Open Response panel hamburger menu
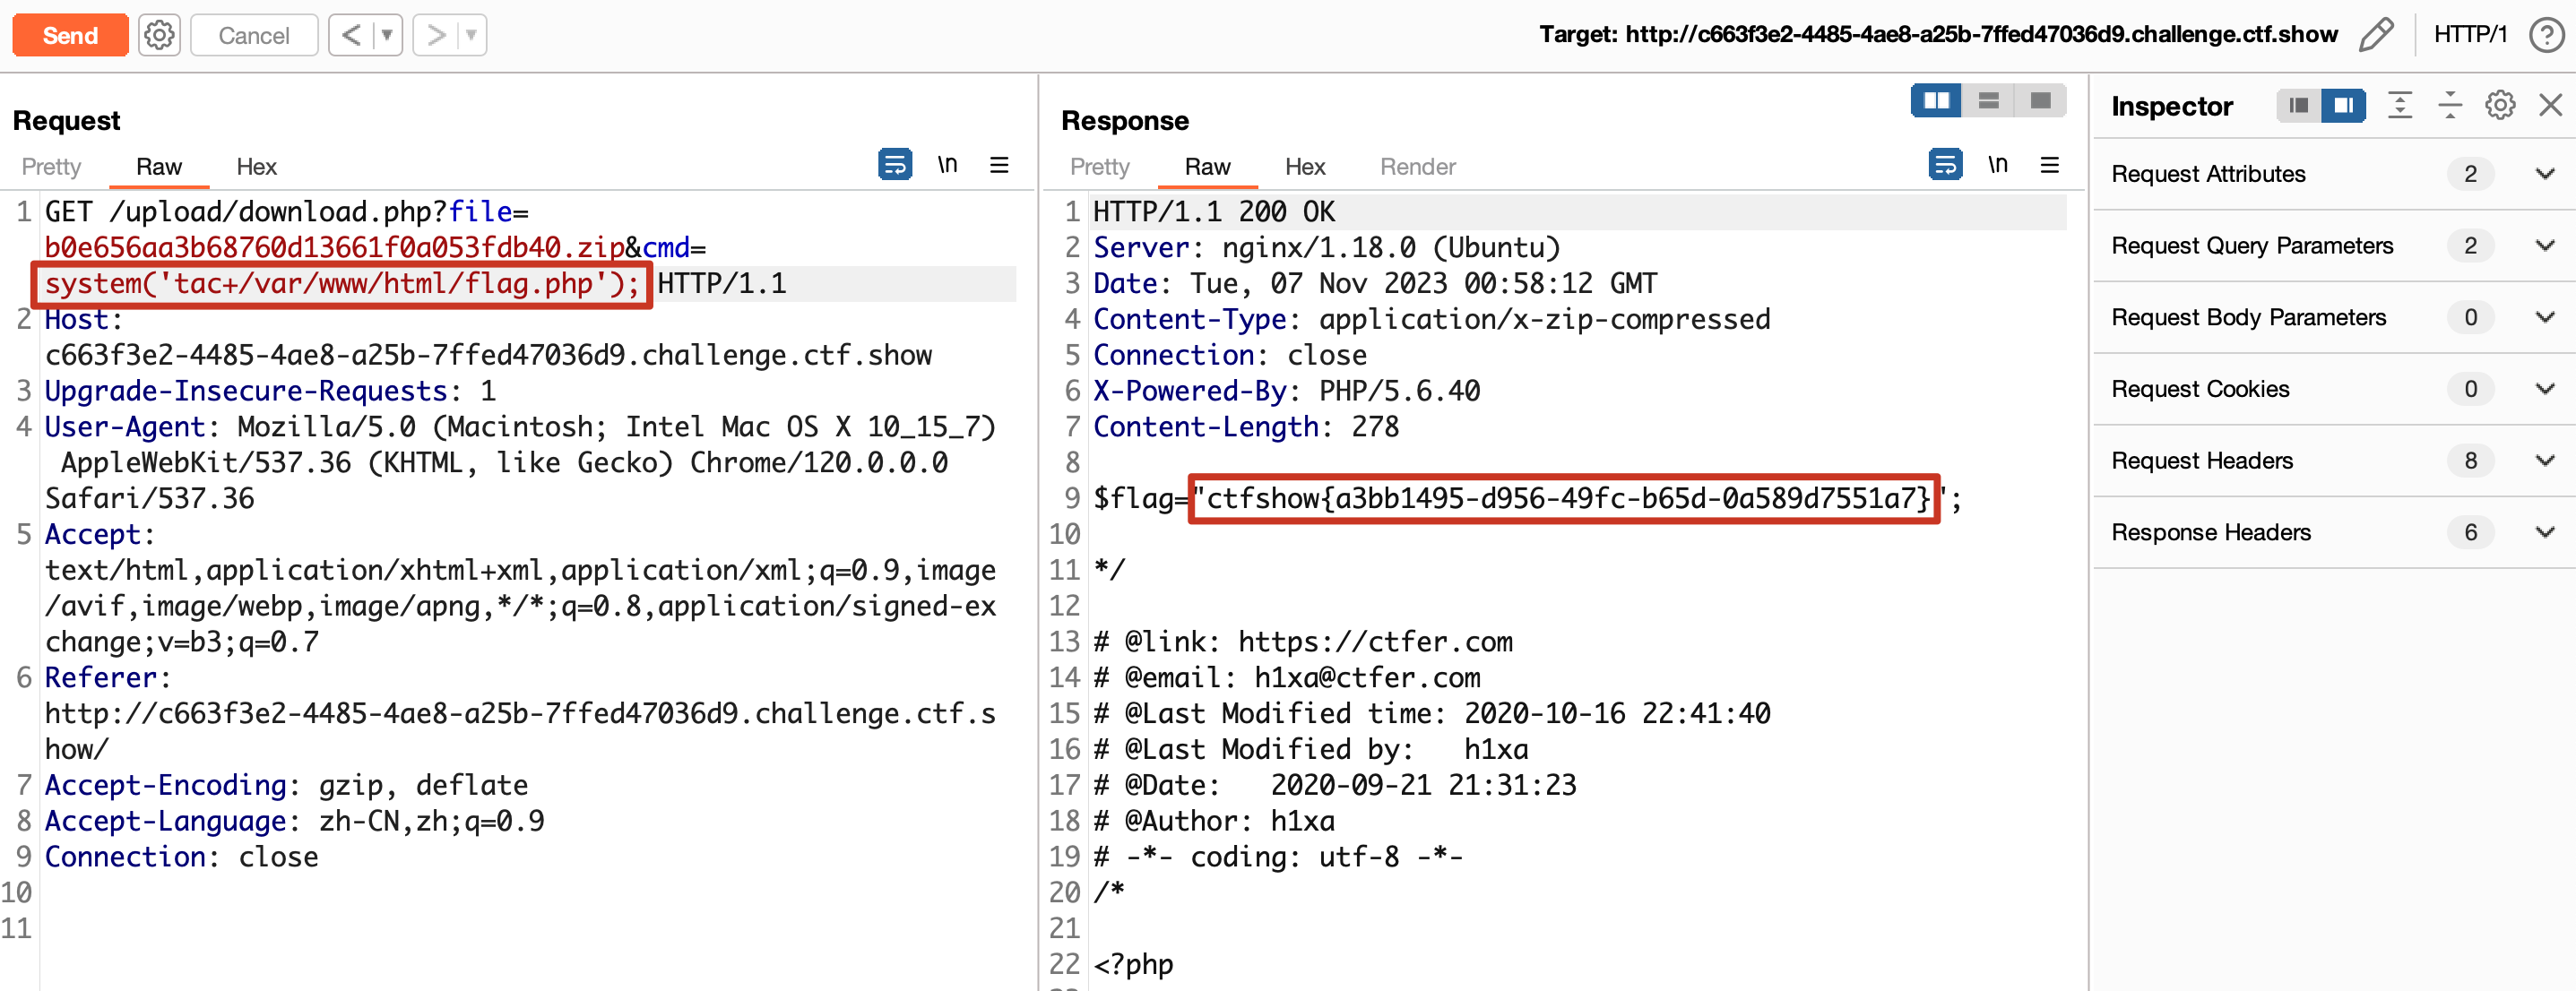The height and width of the screenshot is (991, 2576). coord(2049,164)
